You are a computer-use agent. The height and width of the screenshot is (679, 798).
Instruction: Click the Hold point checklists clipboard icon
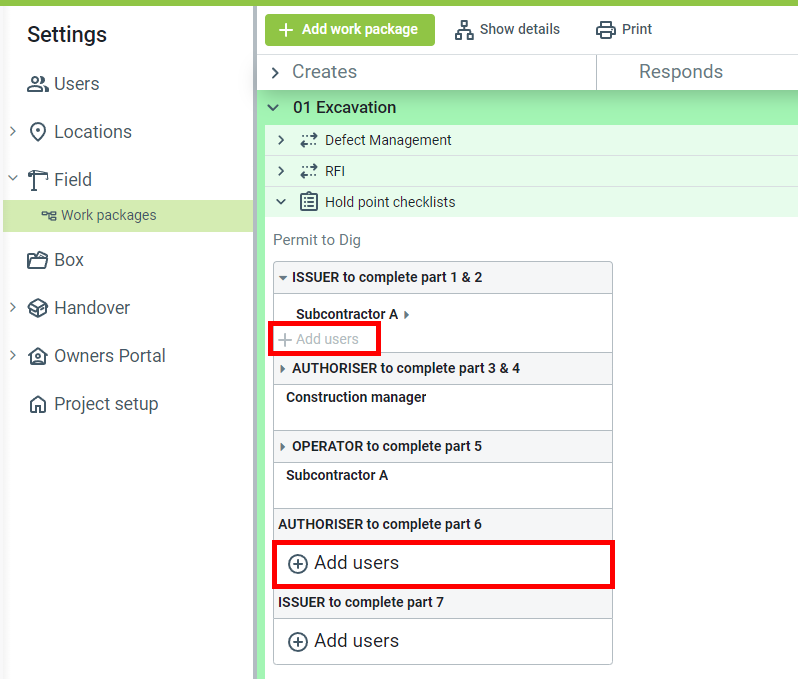pyautogui.click(x=308, y=202)
